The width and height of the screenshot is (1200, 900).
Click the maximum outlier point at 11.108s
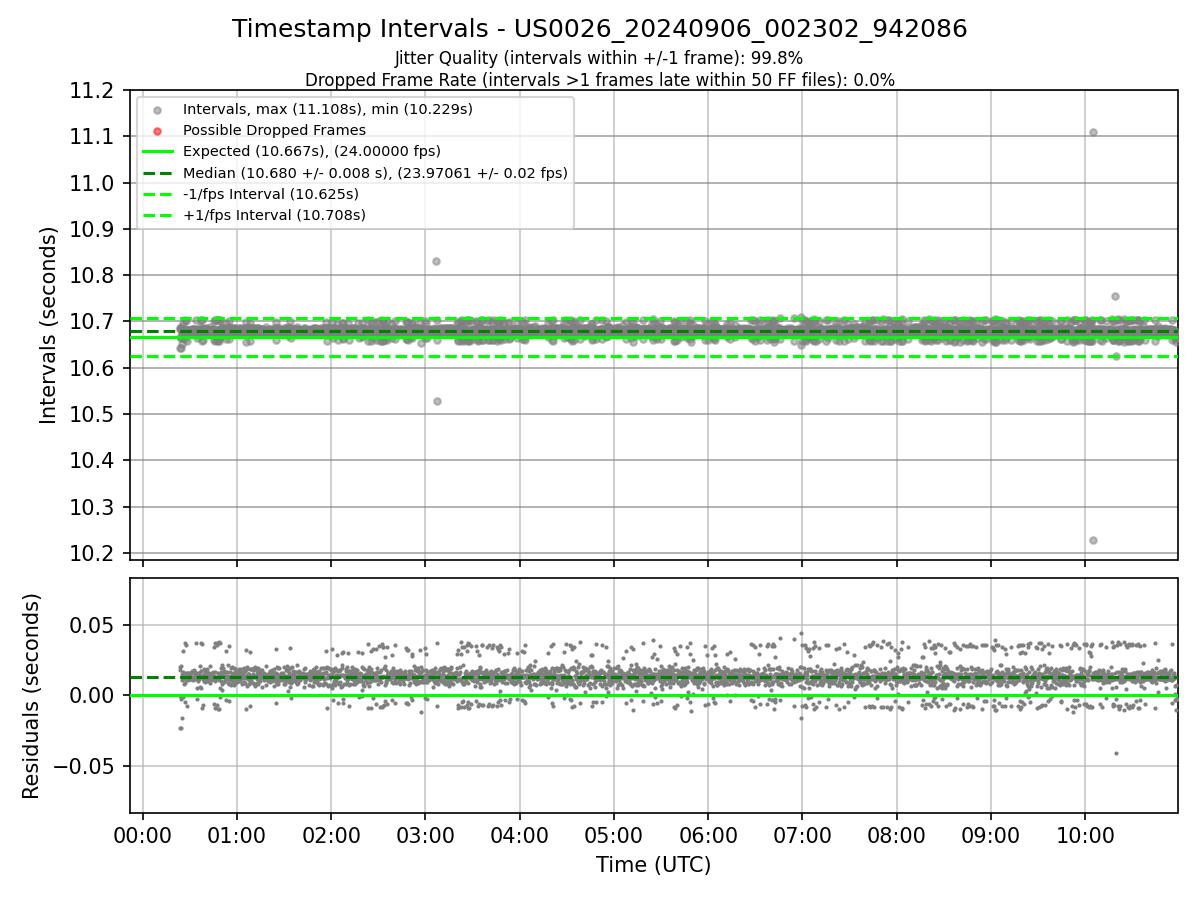(x=1093, y=132)
